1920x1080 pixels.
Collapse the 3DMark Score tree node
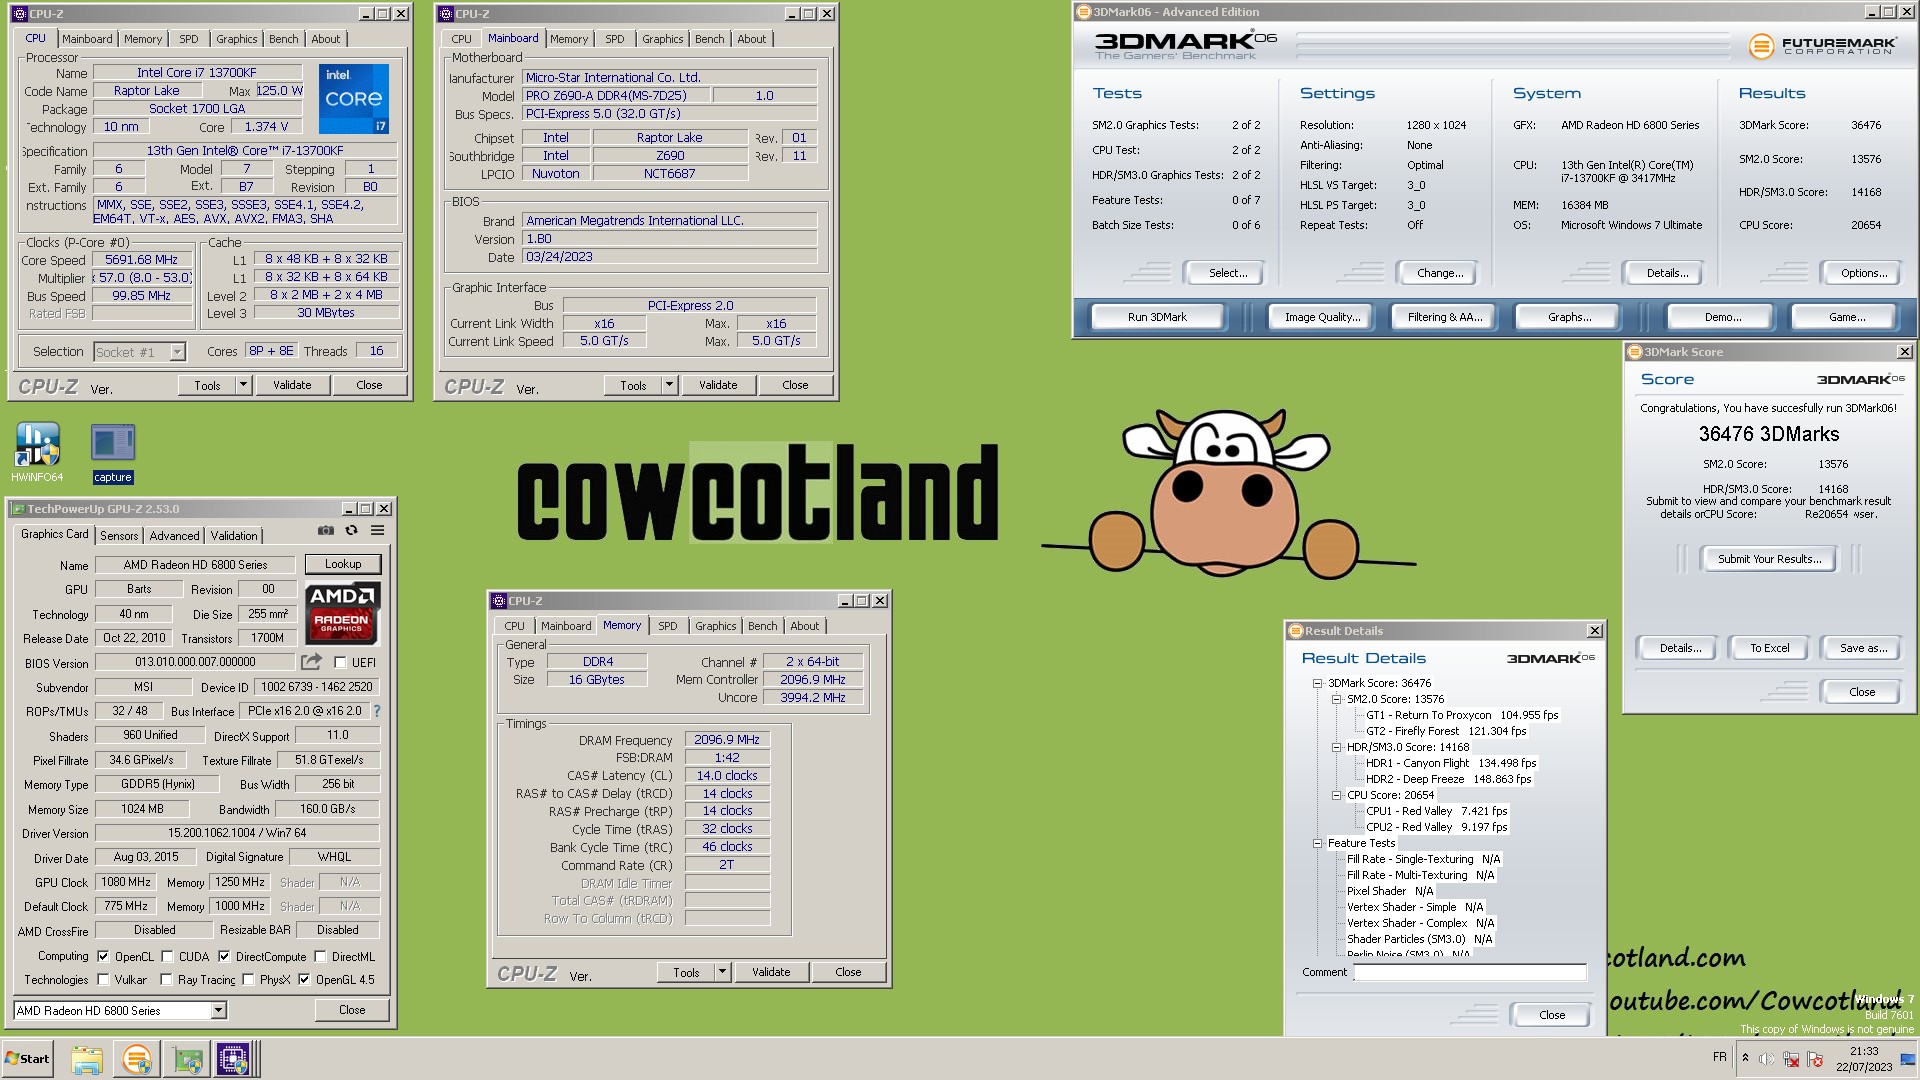coord(1317,683)
